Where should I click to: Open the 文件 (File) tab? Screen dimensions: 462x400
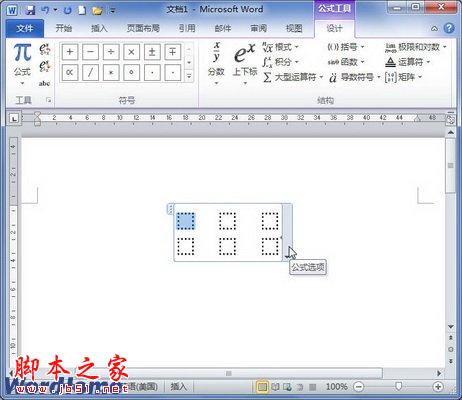[x=25, y=29]
